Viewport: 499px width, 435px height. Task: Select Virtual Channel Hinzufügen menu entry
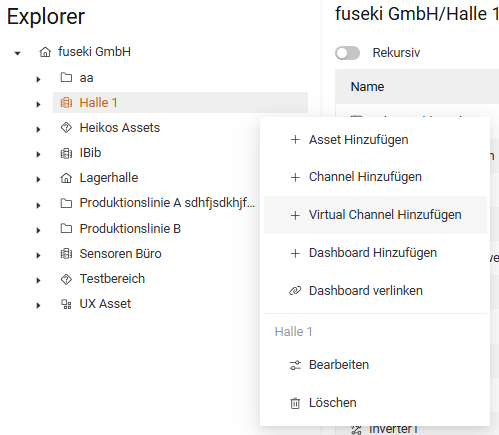tap(375, 215)
